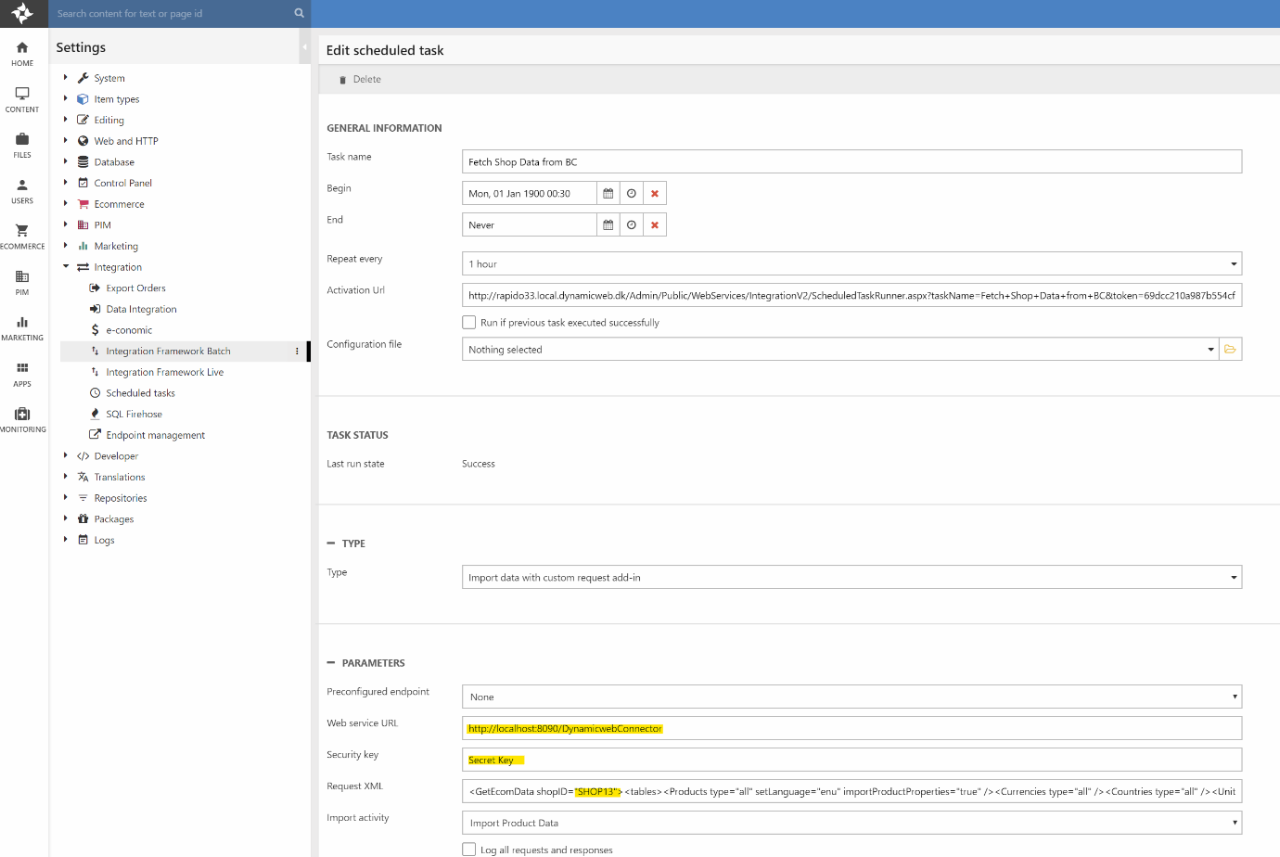
Task: Click the Delete button in toolbar
Action: click(x=360, y=79)
